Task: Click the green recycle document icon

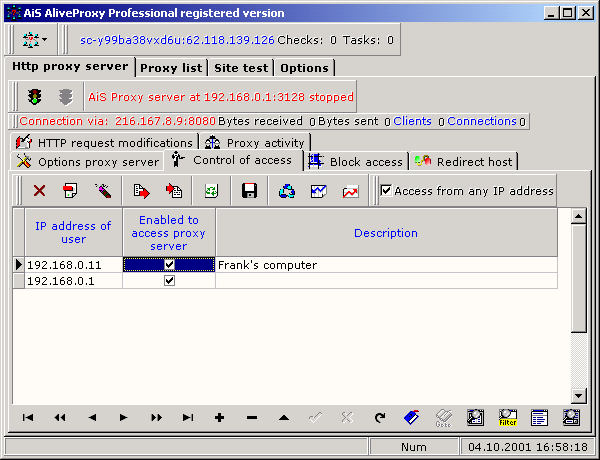Action: tap(211, 191)
